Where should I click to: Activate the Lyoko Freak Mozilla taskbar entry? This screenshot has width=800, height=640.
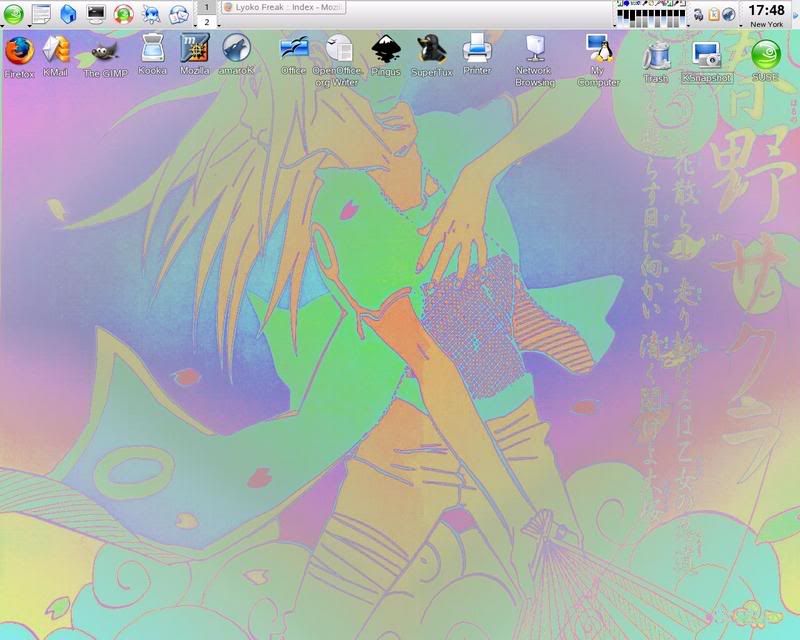[284, 7]
